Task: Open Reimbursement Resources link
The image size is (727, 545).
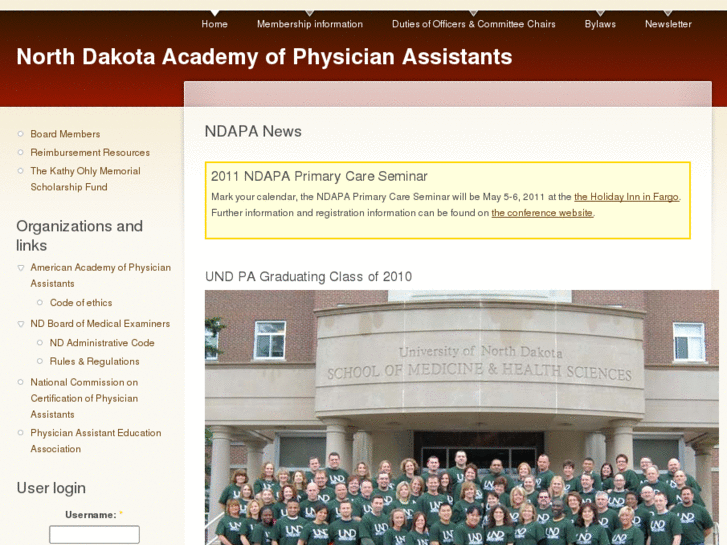Action: click(x=90, y=153)
